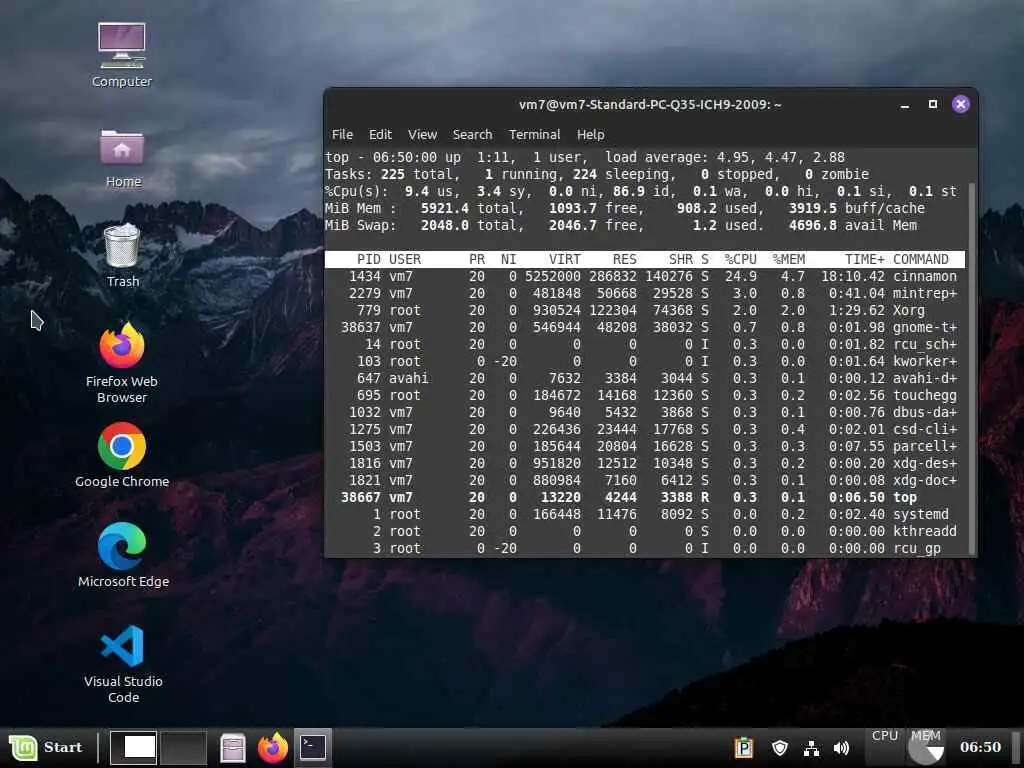Open the terminal File menu
The height and width of the screenshot is (768, 1024).
[x=342, y=135]
